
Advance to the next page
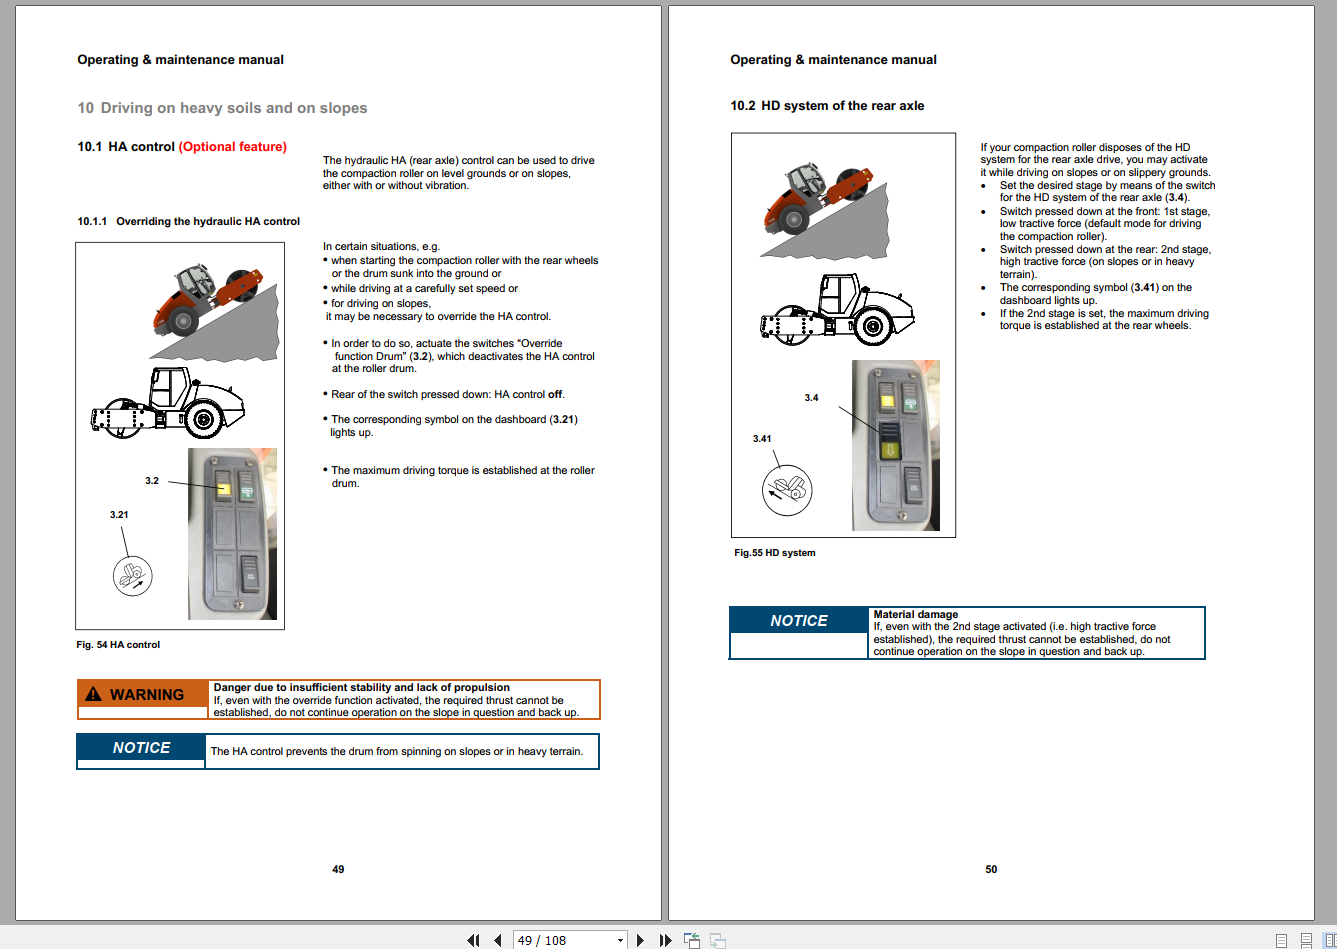[x=640, y=940]
